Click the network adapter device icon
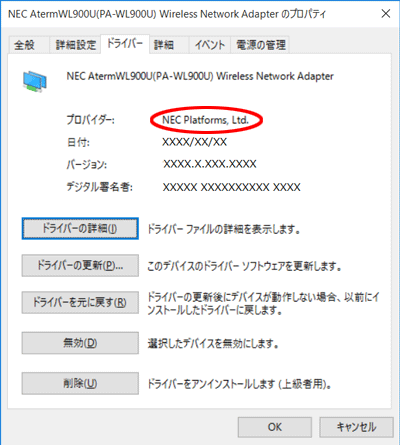400x445 pixels. click(x=35, y=81)
